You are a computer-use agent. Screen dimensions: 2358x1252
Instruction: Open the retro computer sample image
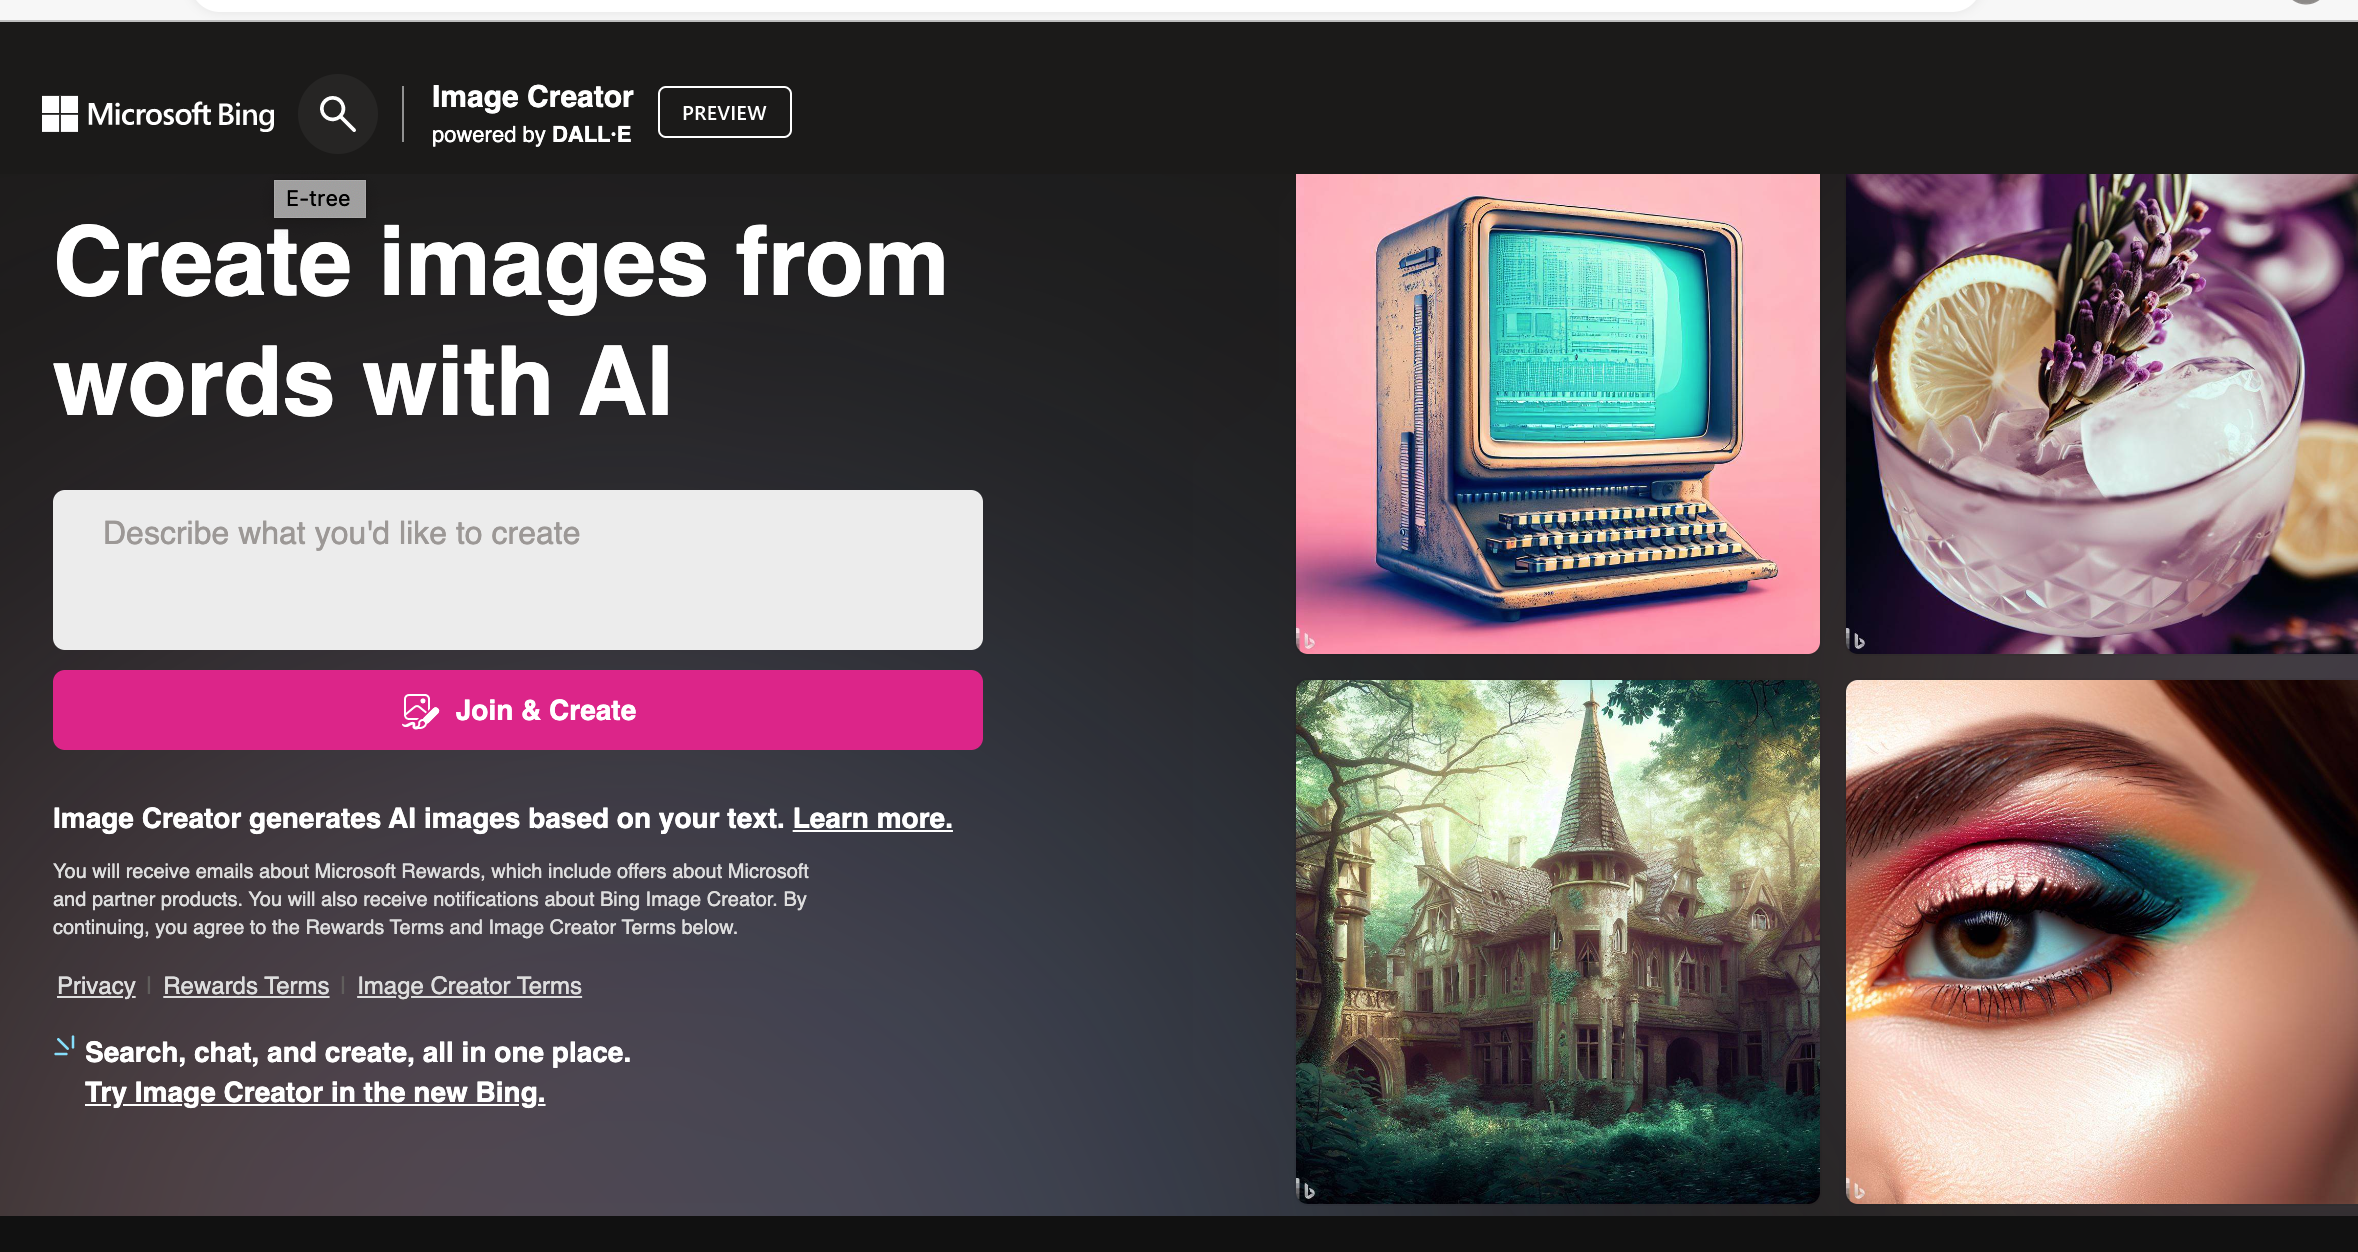1558,414
